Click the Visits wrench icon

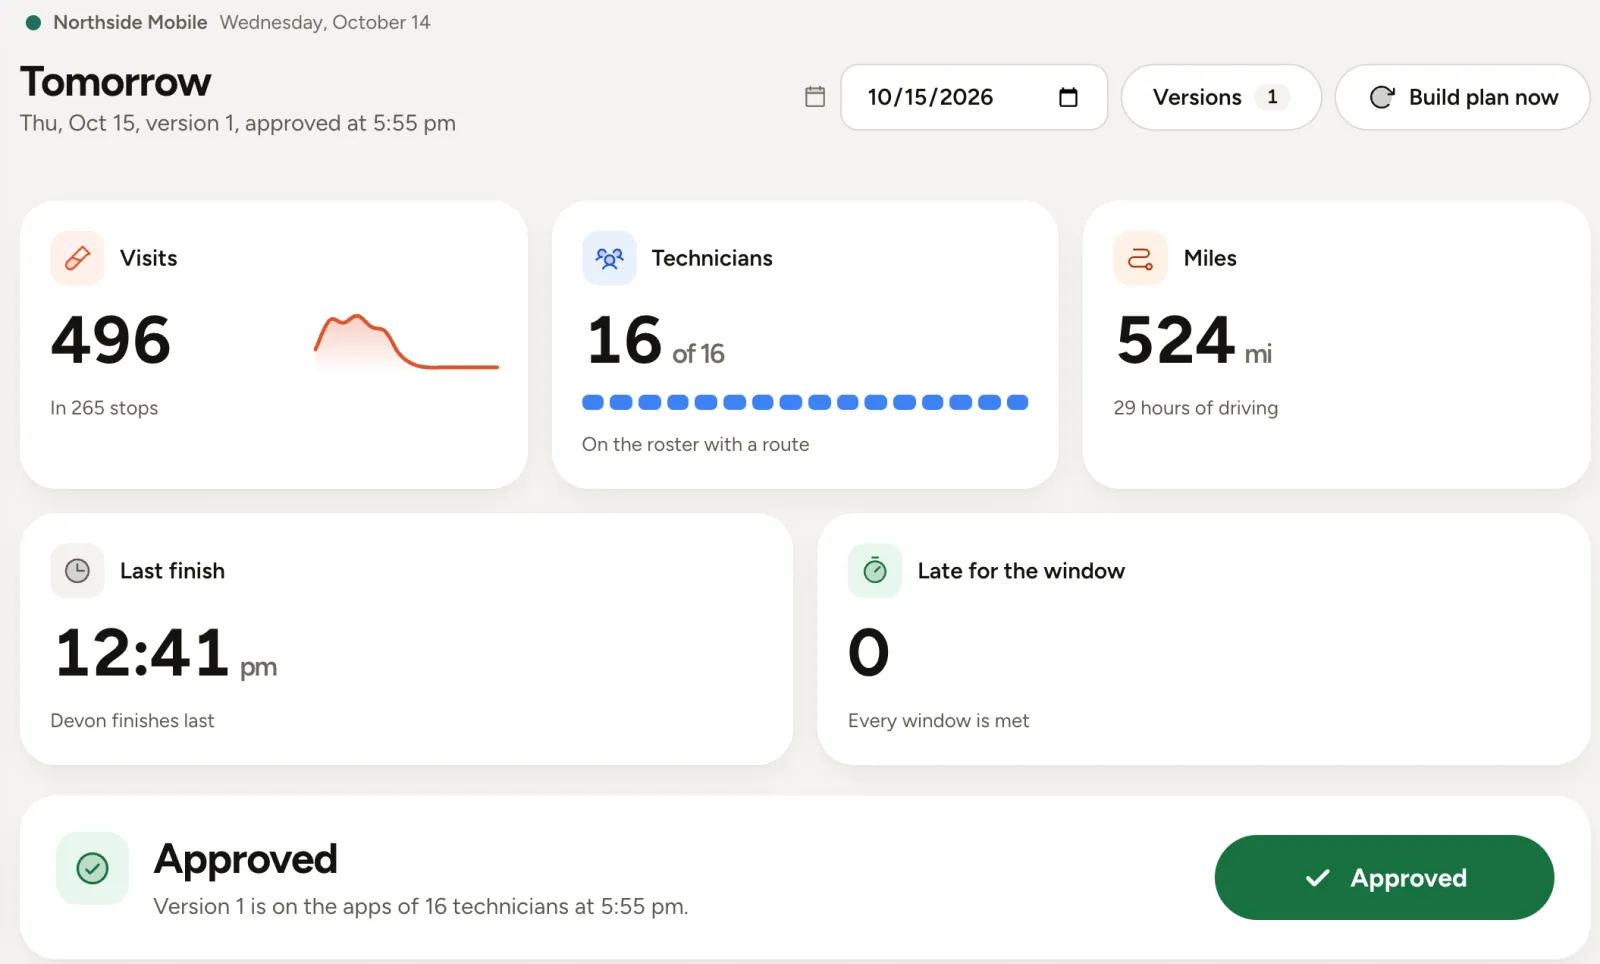coord(77,258)
